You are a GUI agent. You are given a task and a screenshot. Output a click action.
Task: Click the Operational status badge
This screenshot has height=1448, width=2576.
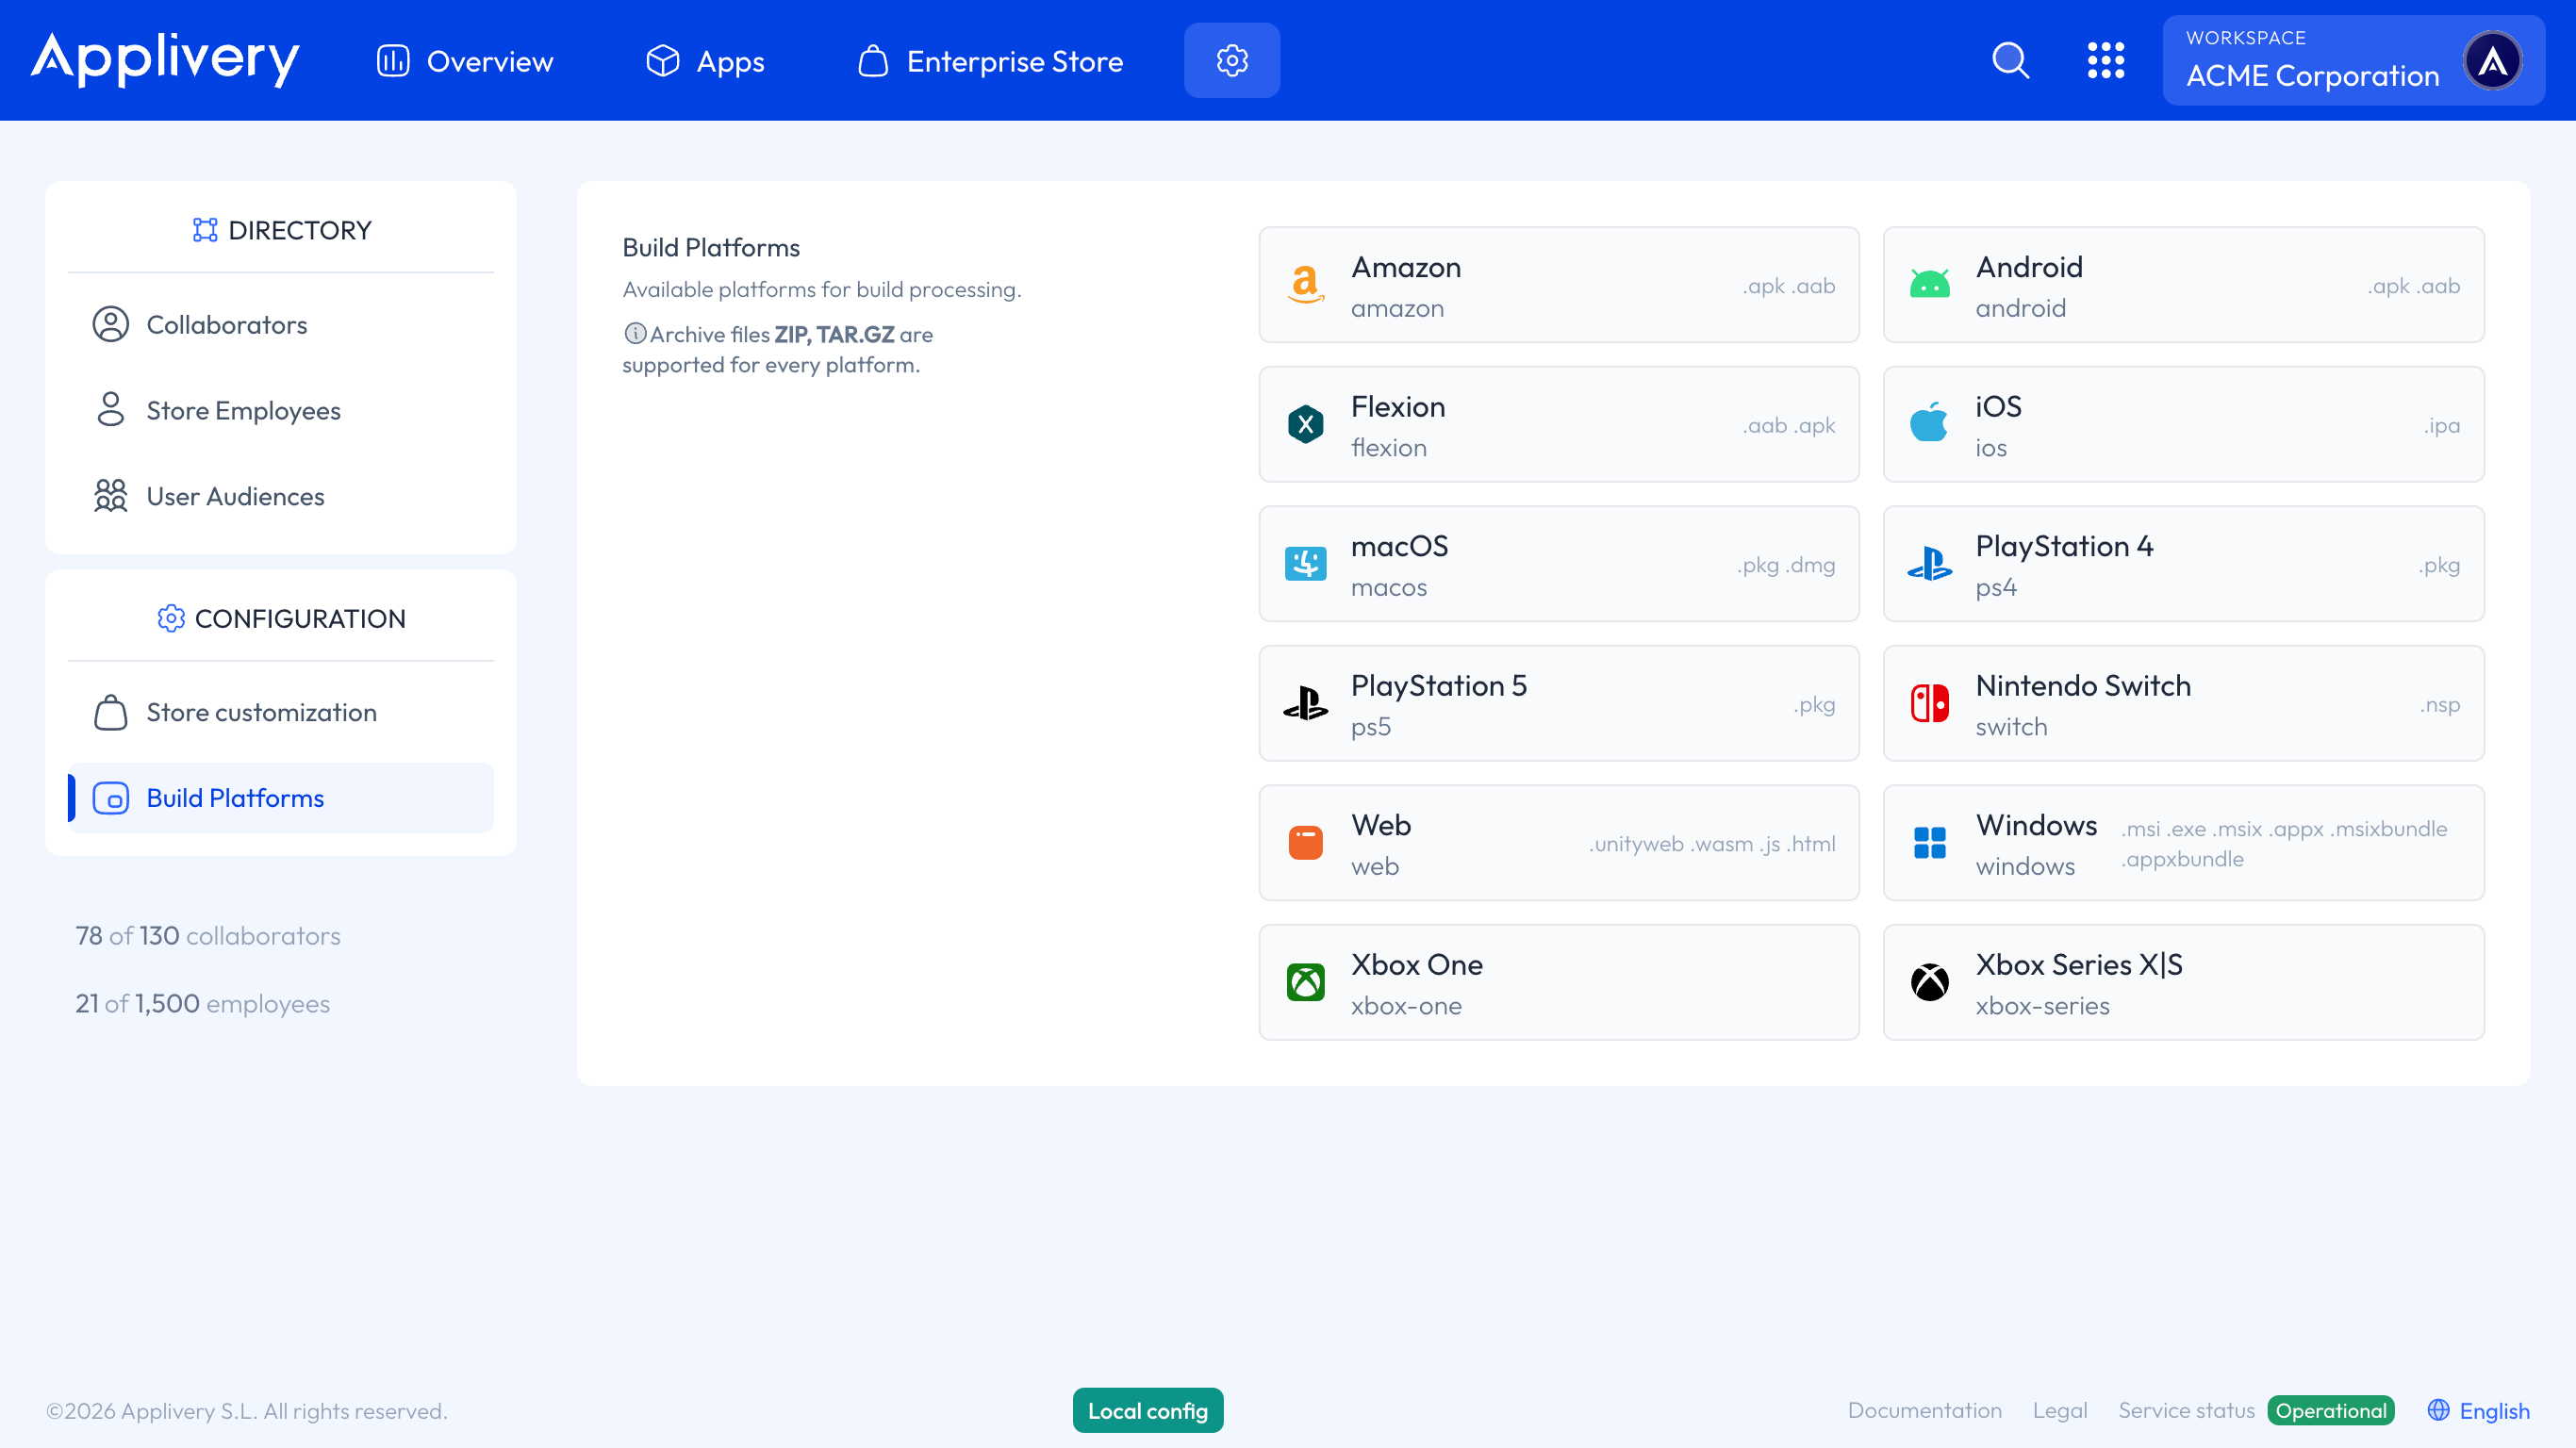2331,1410
